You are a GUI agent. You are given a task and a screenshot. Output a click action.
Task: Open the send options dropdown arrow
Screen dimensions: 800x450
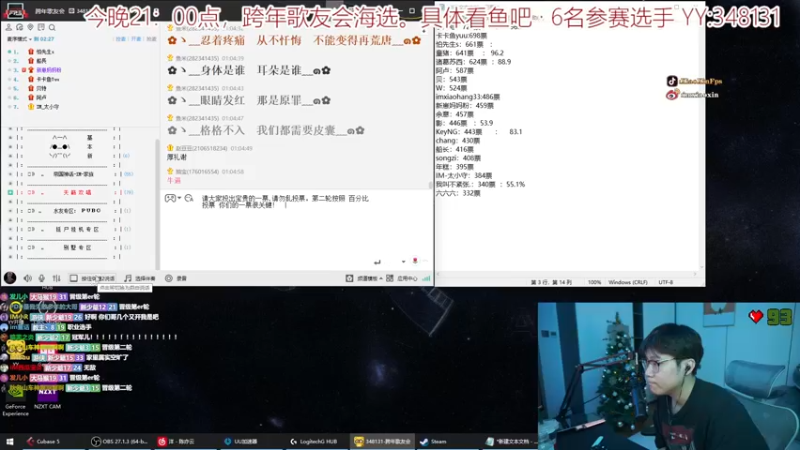coord(403,262)
